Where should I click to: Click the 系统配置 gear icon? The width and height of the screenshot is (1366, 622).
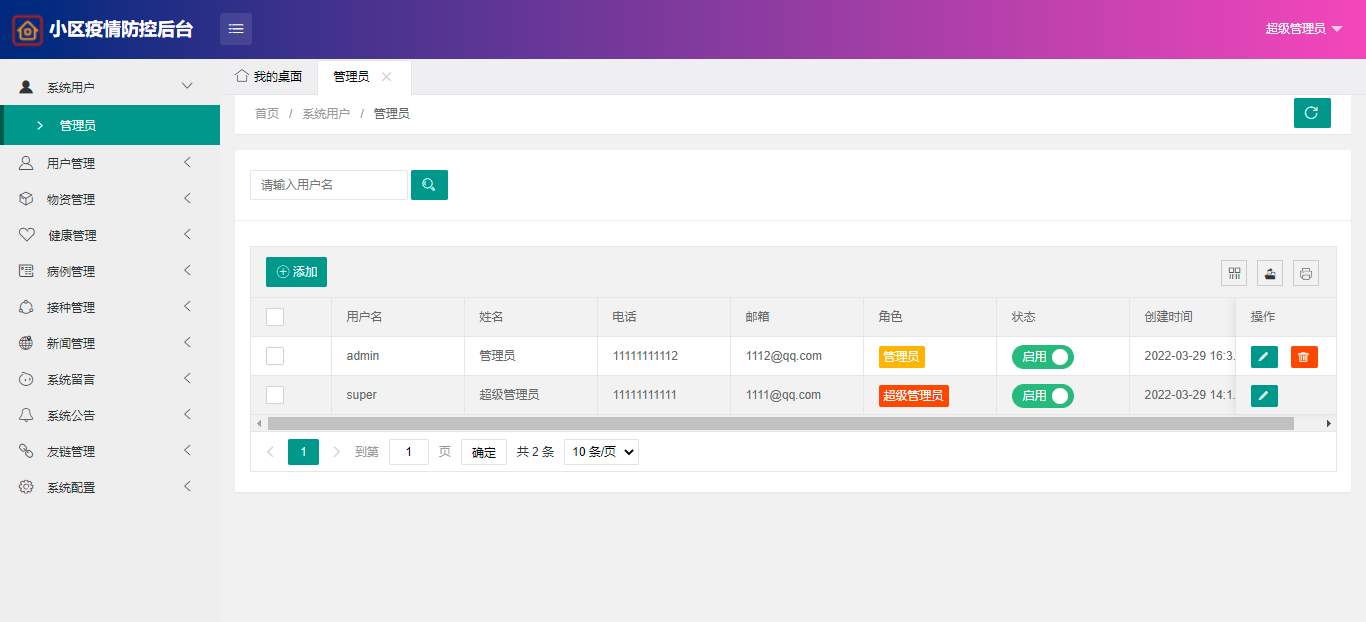click(x=26, y=487)
